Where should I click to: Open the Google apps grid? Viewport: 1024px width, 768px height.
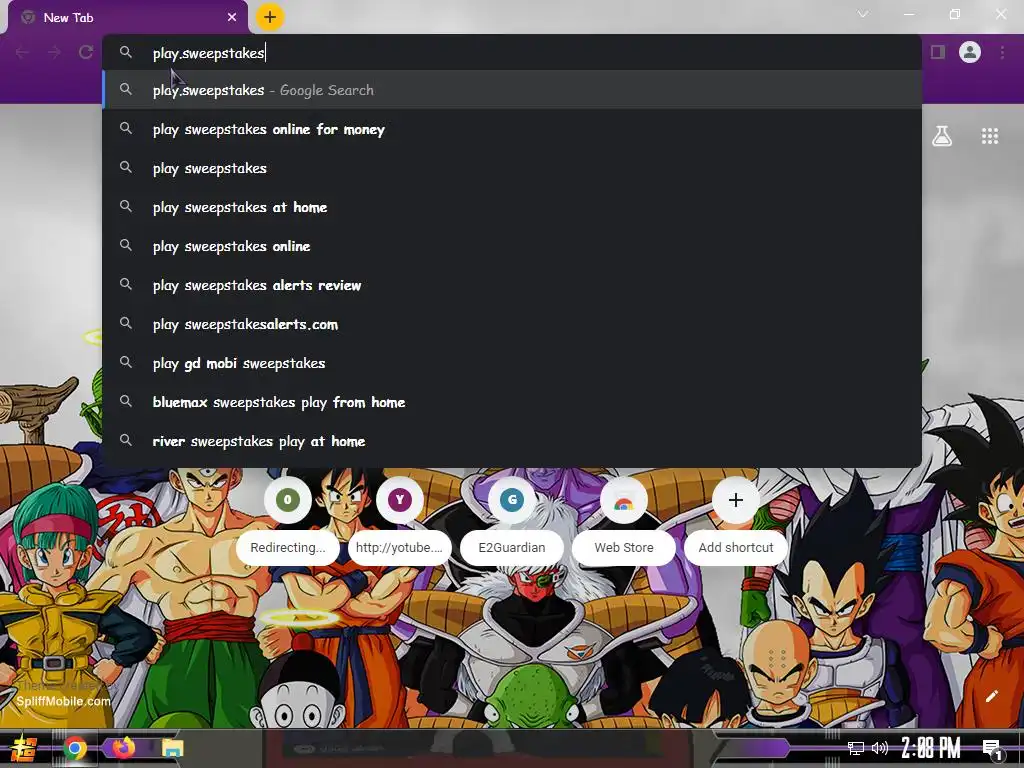(x=989, y=136)
